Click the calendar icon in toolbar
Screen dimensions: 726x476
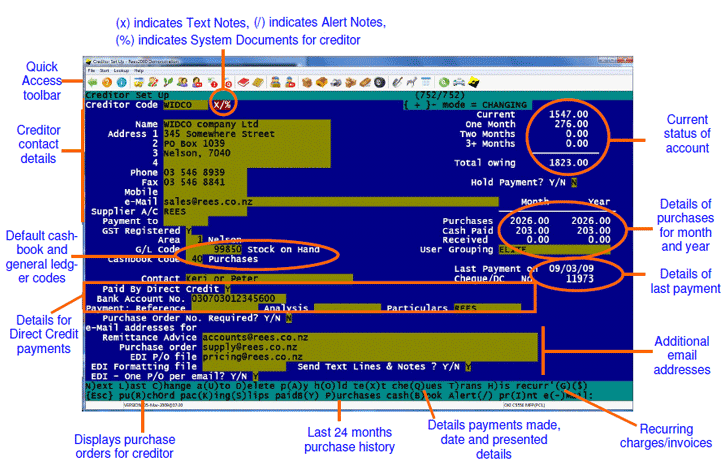pyautogui.click(x=425, y=83)
